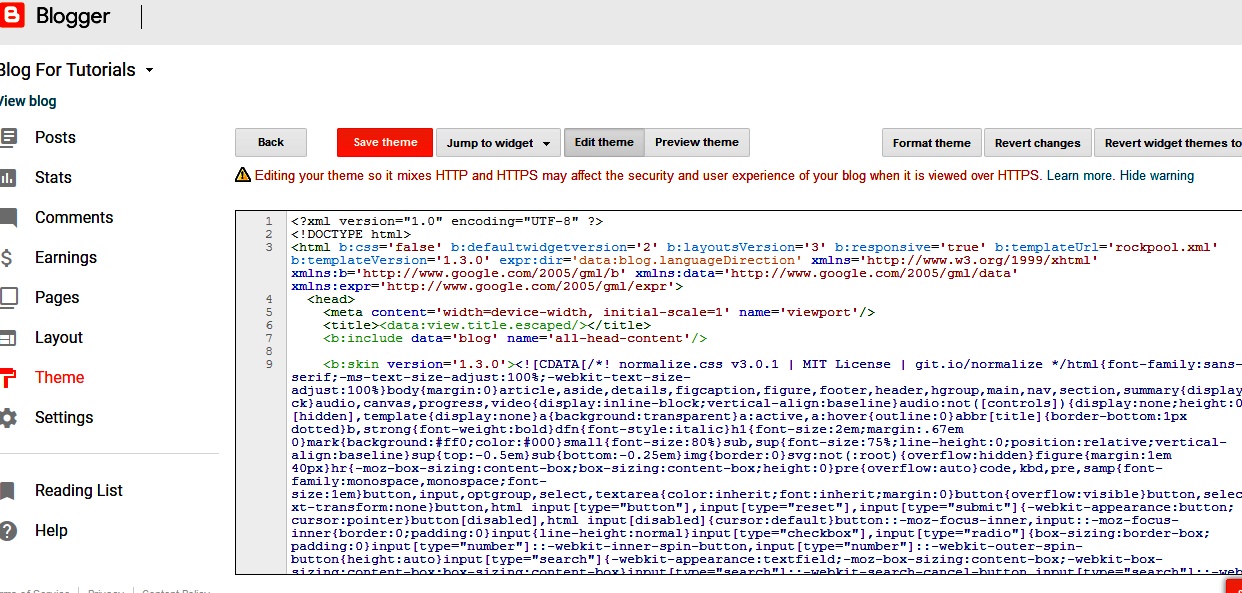Viewport: 1242px width, 593px height.
Task: Select Theme in the sidebar
Action: click(60, 378)
